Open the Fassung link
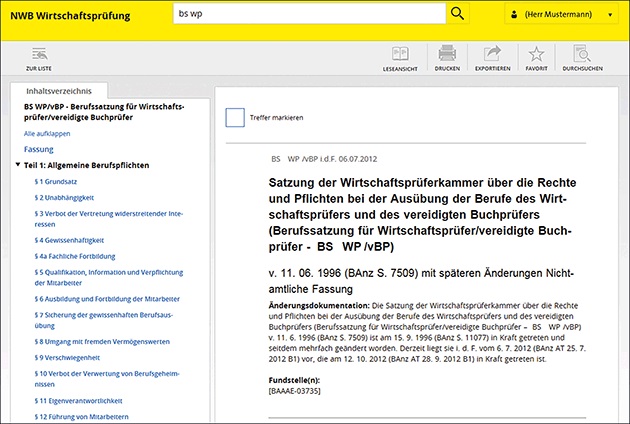 pos(39,149)
